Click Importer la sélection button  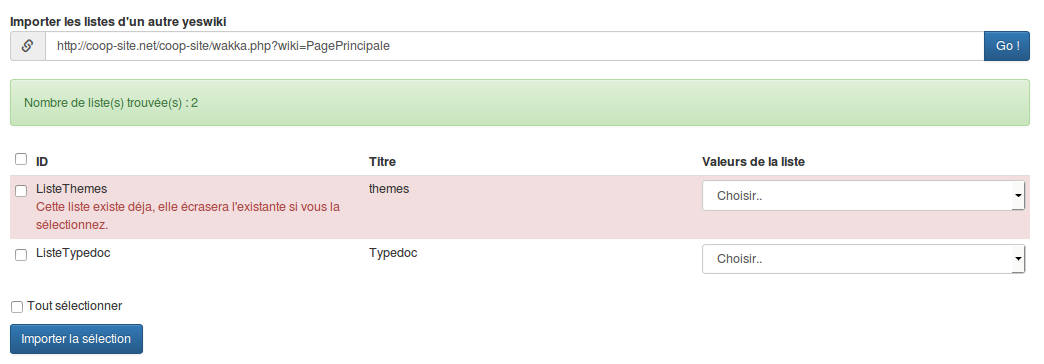76,339
